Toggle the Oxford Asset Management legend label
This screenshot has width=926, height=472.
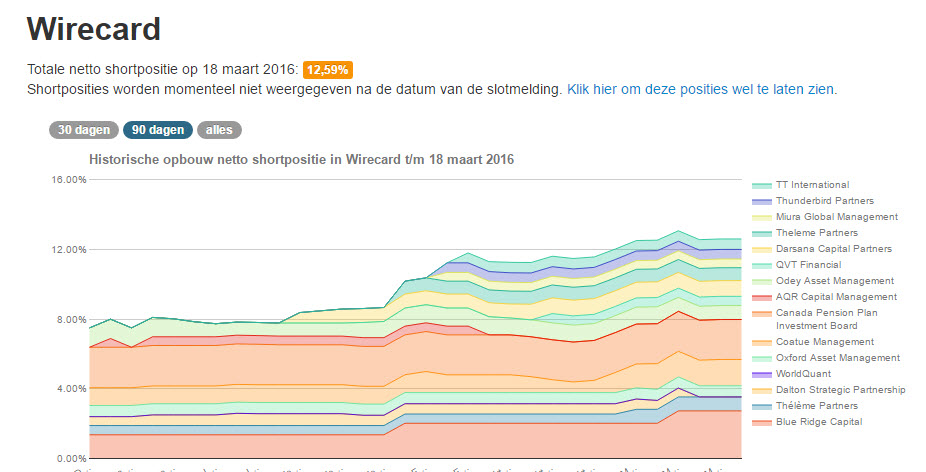pos(838,358)
